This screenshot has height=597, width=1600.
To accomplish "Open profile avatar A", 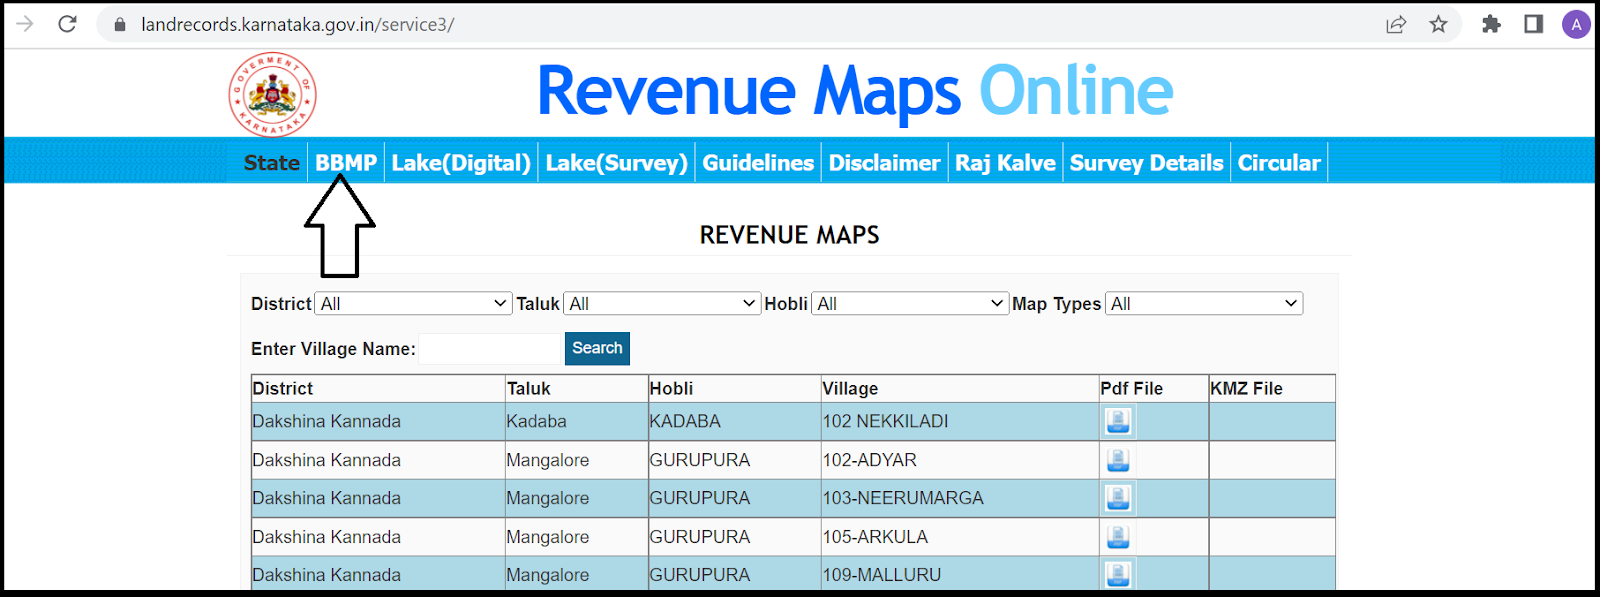I will [1576, 24].
